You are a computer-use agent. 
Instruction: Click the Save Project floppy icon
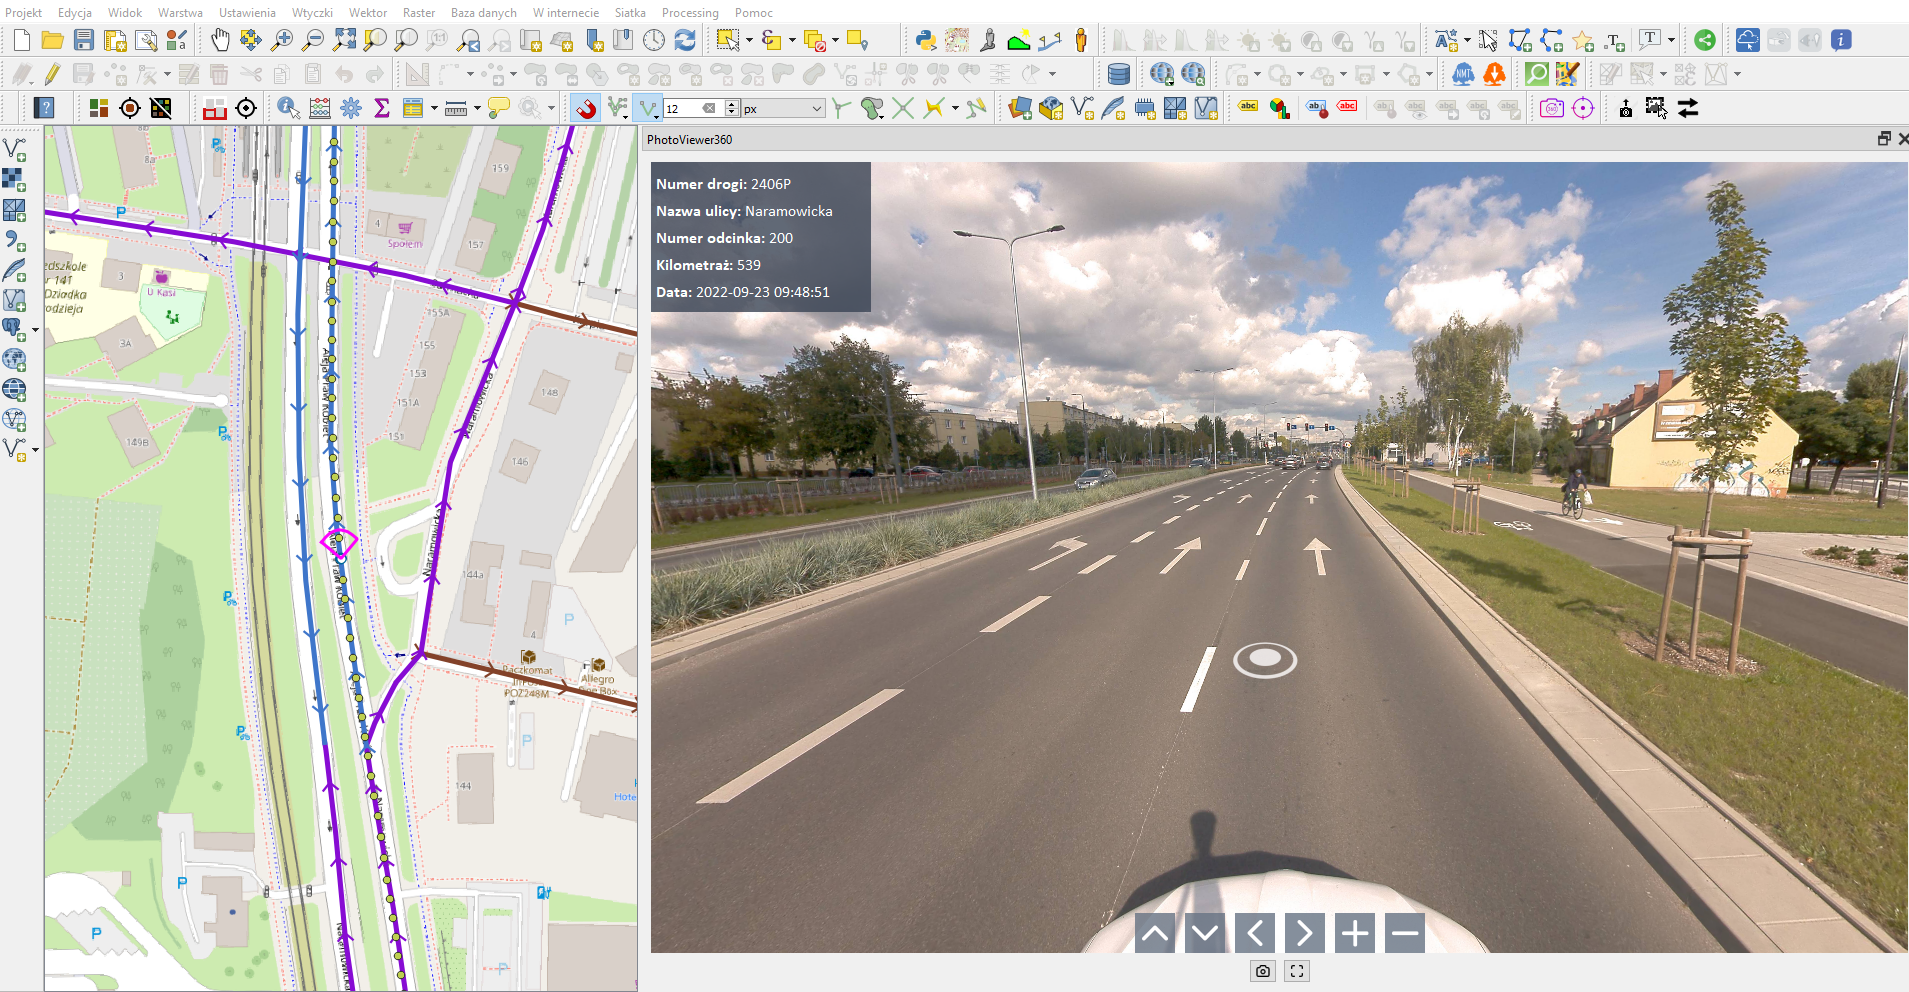point(84,40)
